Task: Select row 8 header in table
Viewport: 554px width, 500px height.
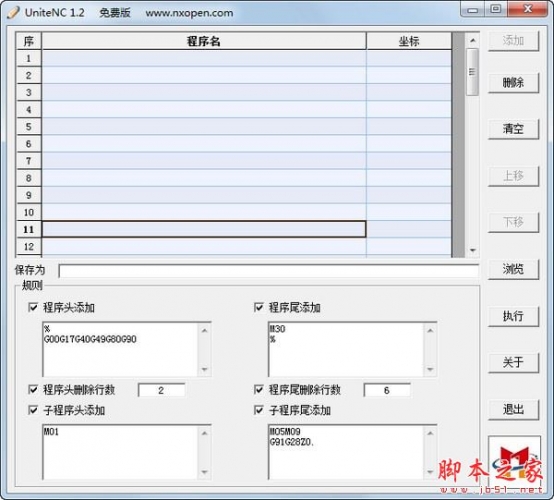Action: (x=29, y=178)
